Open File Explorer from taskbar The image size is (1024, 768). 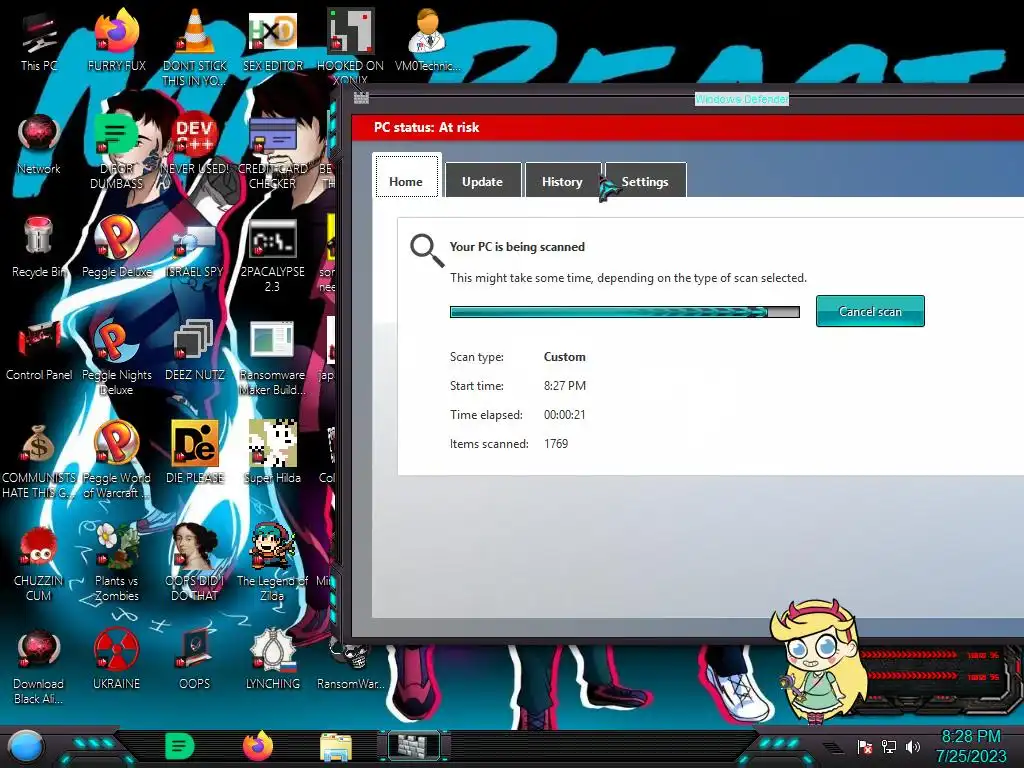tap(336, 747)
